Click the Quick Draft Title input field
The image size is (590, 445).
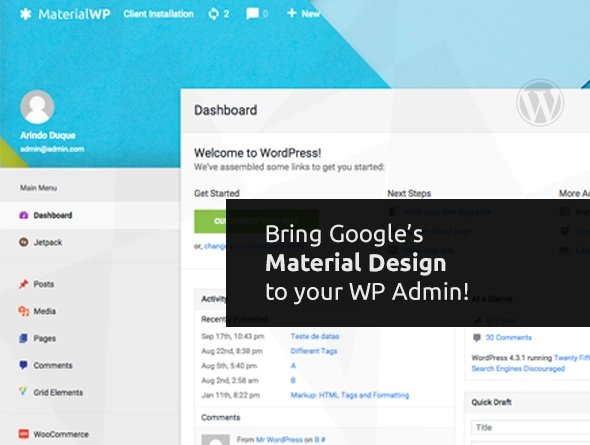(x=531, y=427)
